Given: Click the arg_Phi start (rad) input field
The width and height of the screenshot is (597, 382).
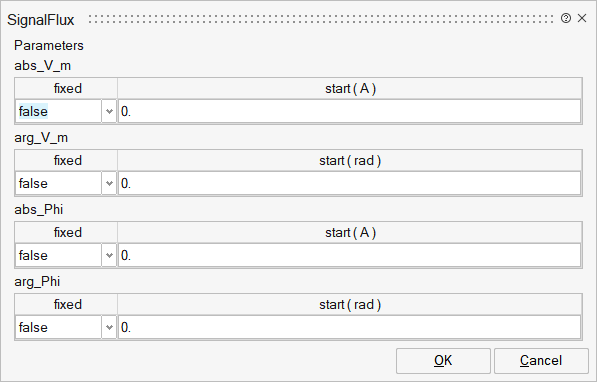Looking at the screenshot, I should (x=350, y=328).
